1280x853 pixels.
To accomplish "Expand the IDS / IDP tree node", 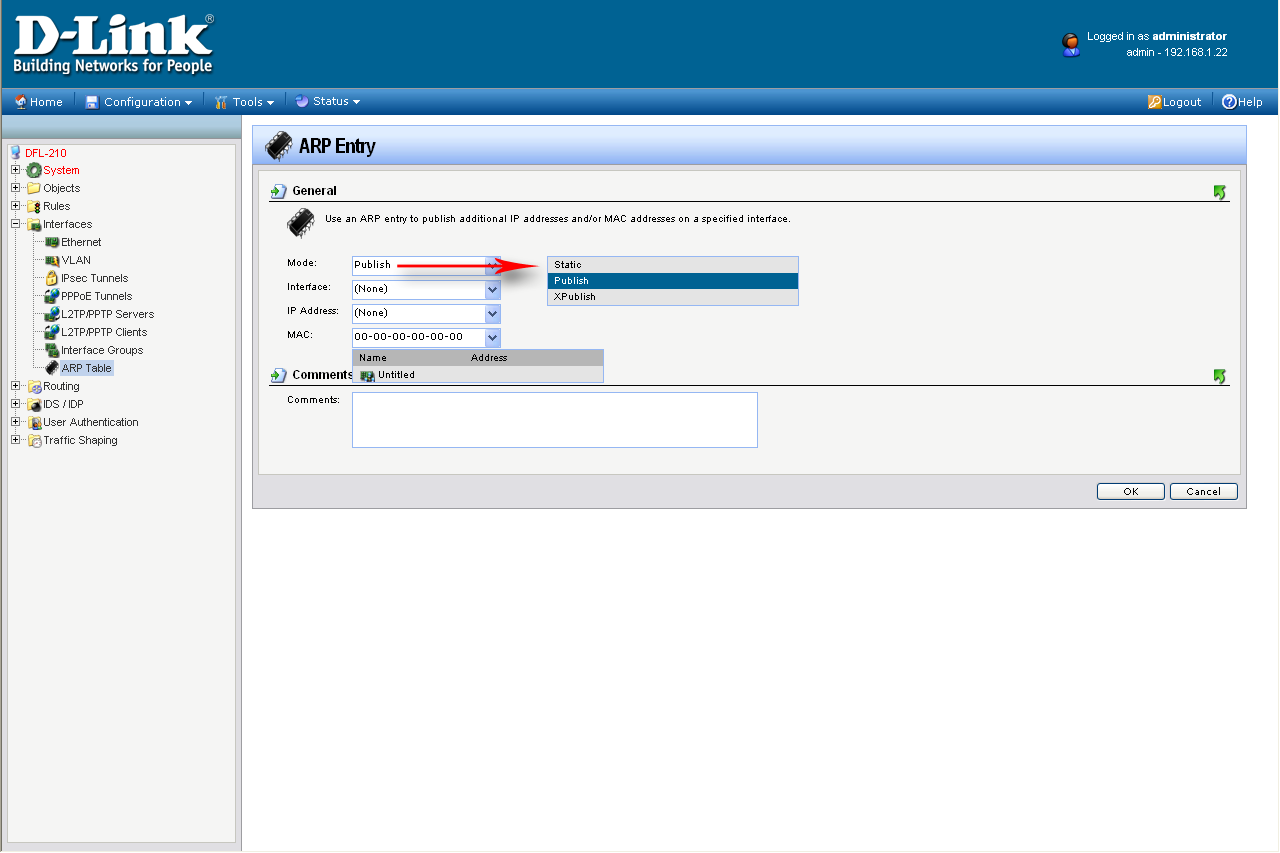I will click(15, 404).
